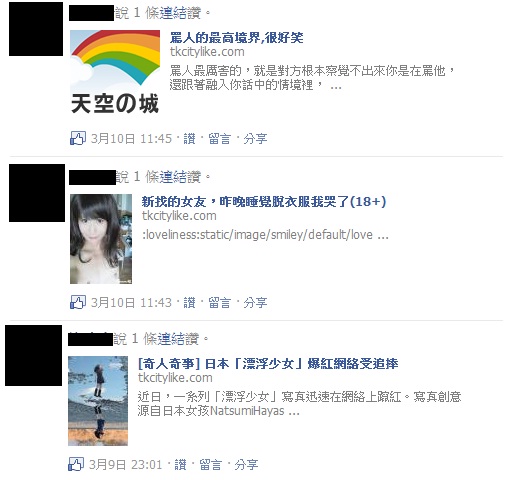Image resolution: width=520 pixels, height=480 pixels.
Task: Click thumbs-up icon on 3月9日 23:01 post
Action: [76, 464]
